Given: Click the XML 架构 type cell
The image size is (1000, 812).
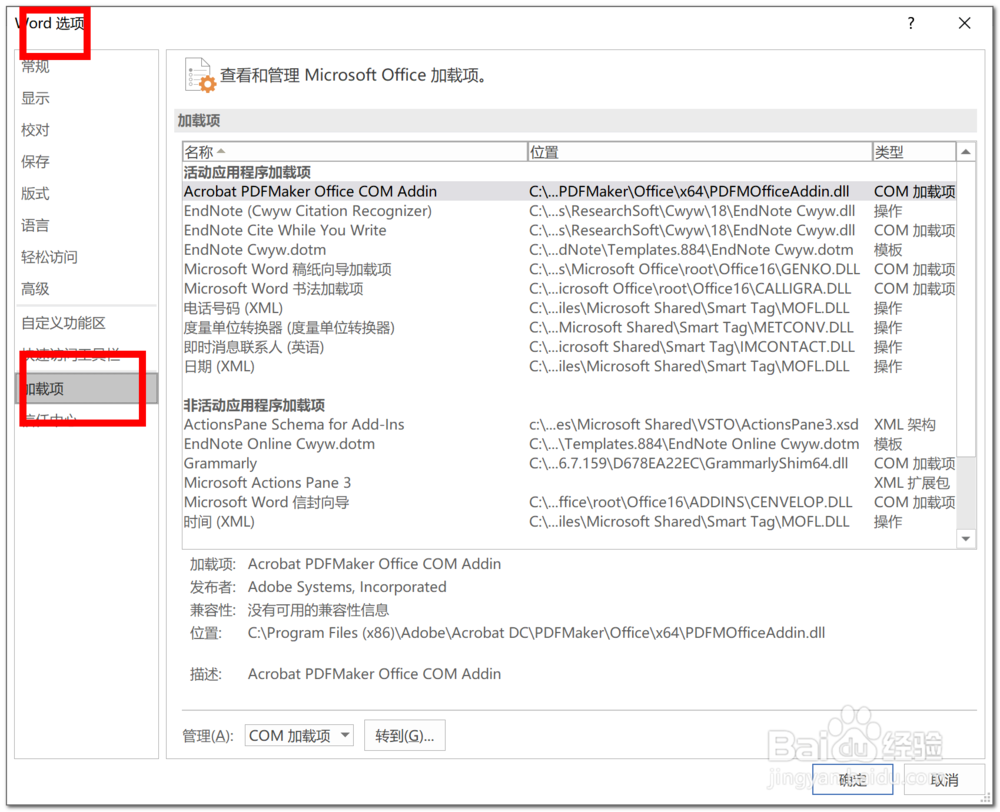Looking at the screenshot, I should pyautogui.click(x=904, y=425).
